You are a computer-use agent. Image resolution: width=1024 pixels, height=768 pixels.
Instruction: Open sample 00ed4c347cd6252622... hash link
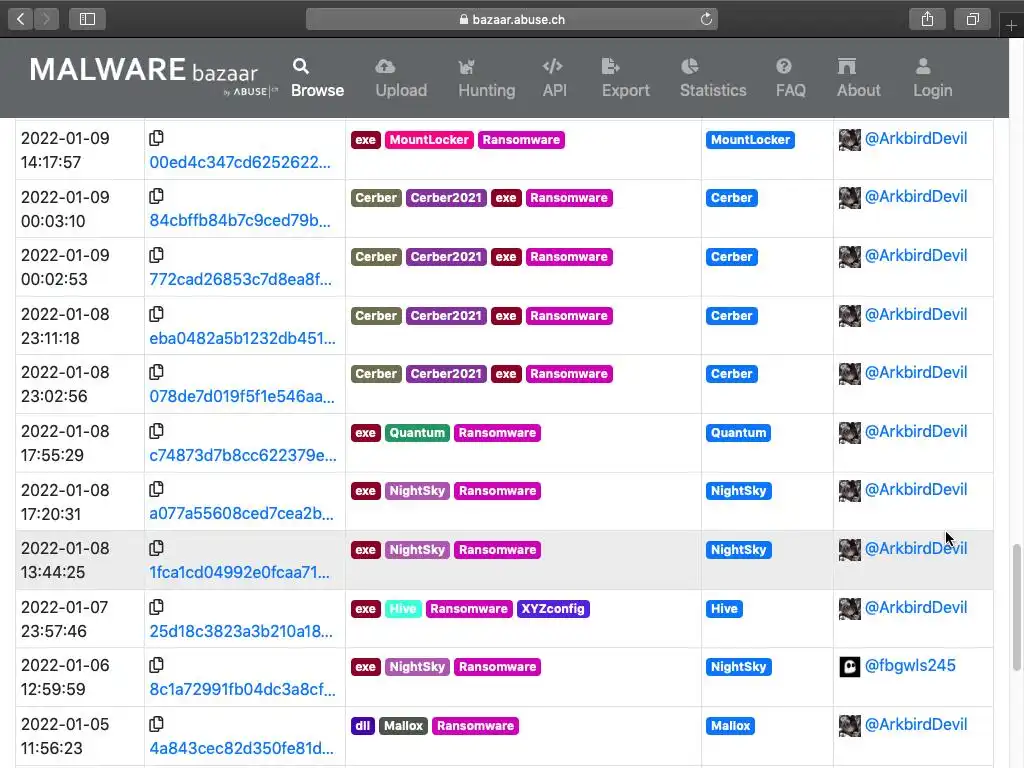tap(240, 162)
